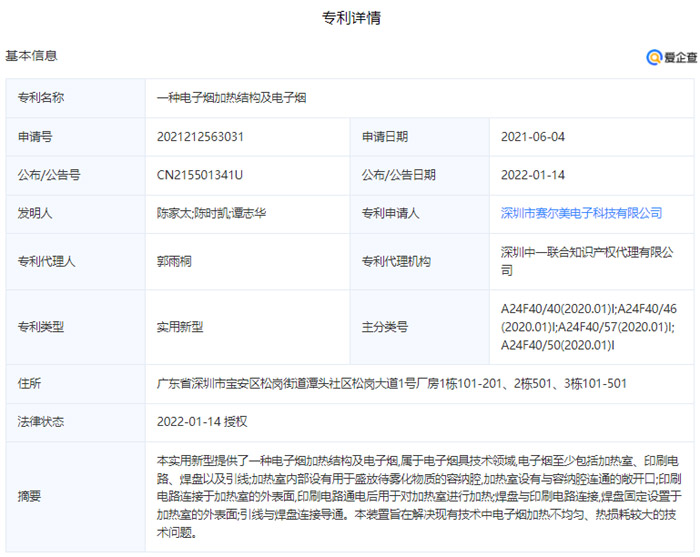Click the application date 2021-06-04
Screen dimensions: 700x557
[x=533, y=137]
